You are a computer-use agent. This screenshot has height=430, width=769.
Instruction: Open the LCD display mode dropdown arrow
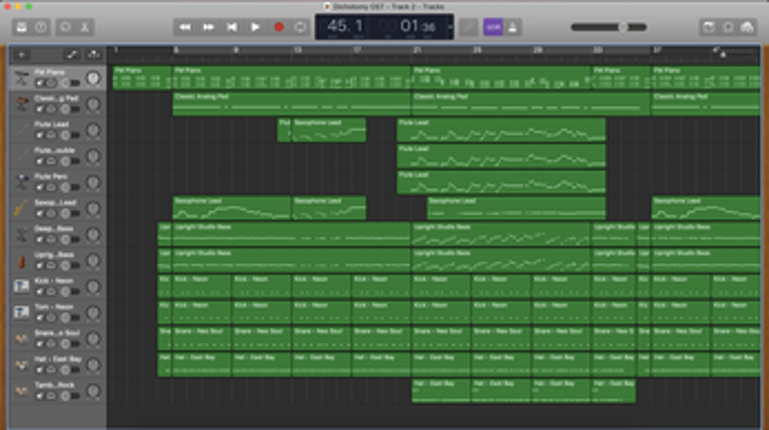point(450,27)
